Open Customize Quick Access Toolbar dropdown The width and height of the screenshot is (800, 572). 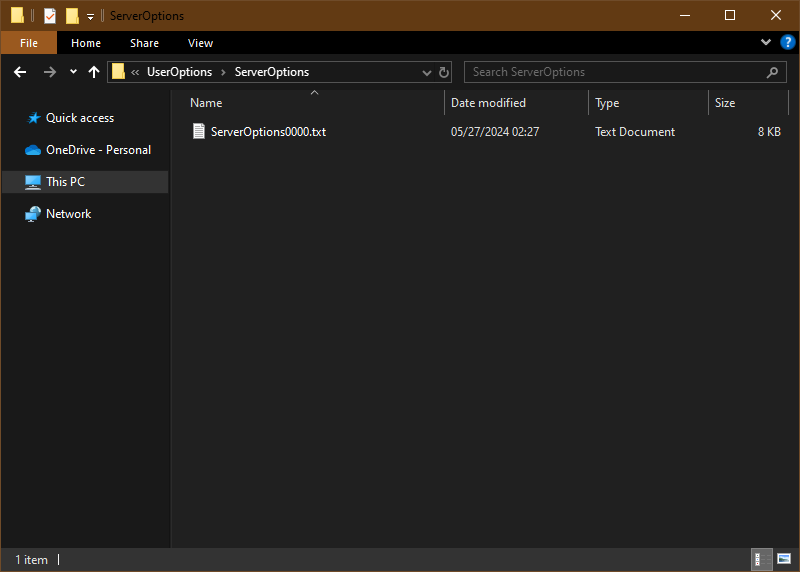[90, 16]
